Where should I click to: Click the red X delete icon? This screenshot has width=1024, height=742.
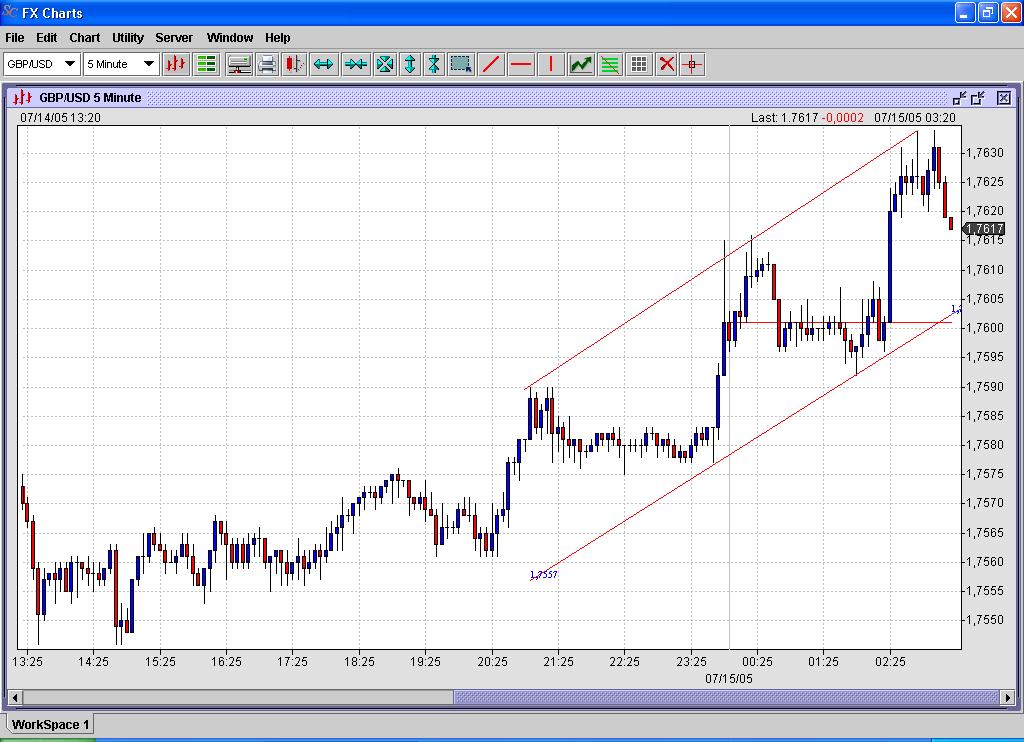(x=666, y=64)
